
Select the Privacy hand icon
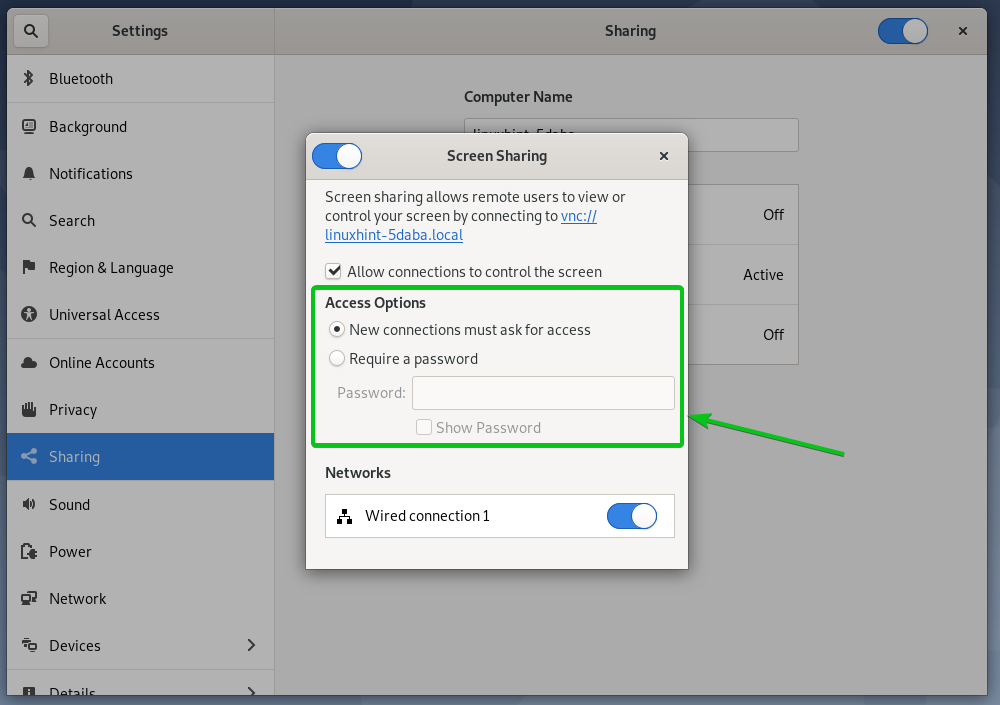[x=29, y=409]
